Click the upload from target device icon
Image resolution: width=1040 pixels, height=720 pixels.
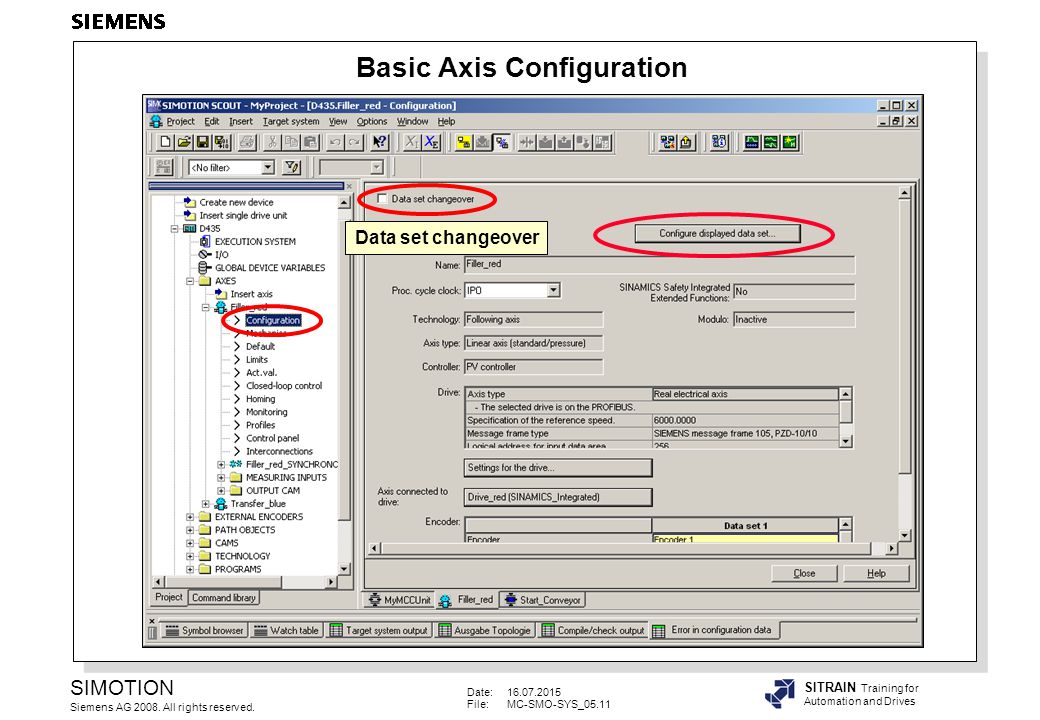pos(565,143)
